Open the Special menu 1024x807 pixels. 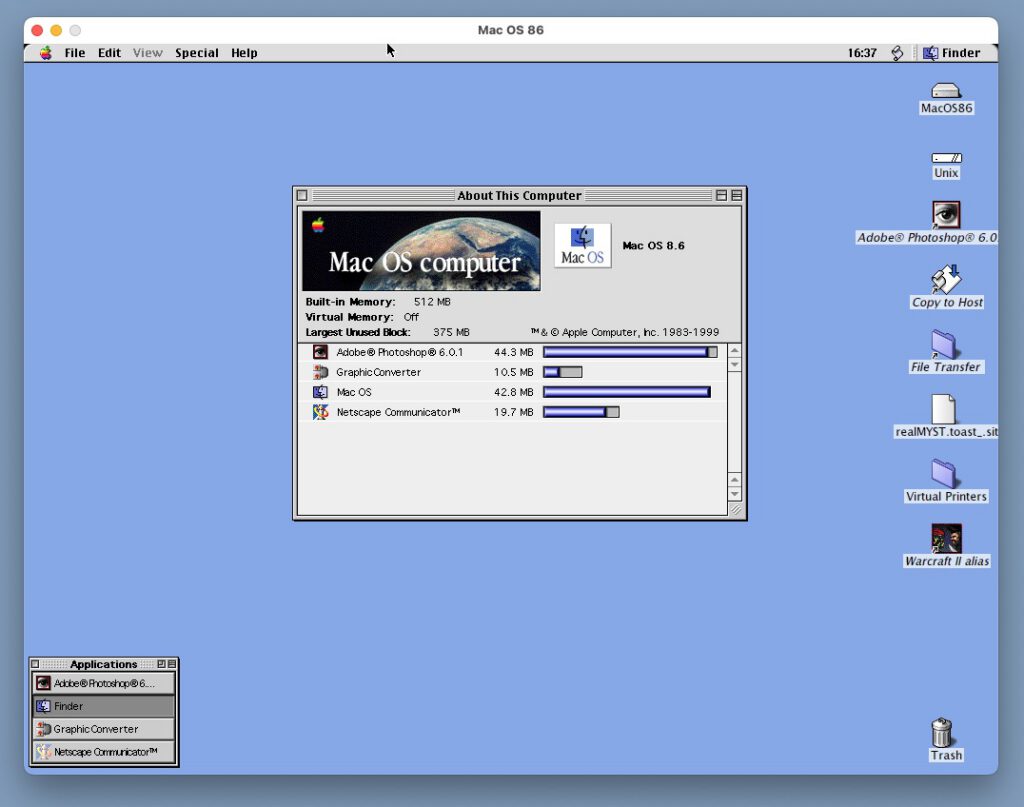tap(196, 53)
